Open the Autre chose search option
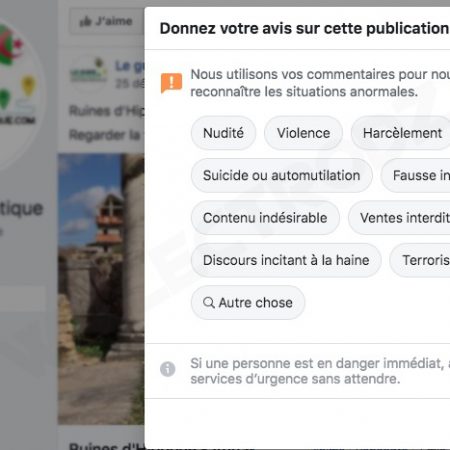This screenshot has height=450, width=450. pyautogui.click(x=248, y=302)
